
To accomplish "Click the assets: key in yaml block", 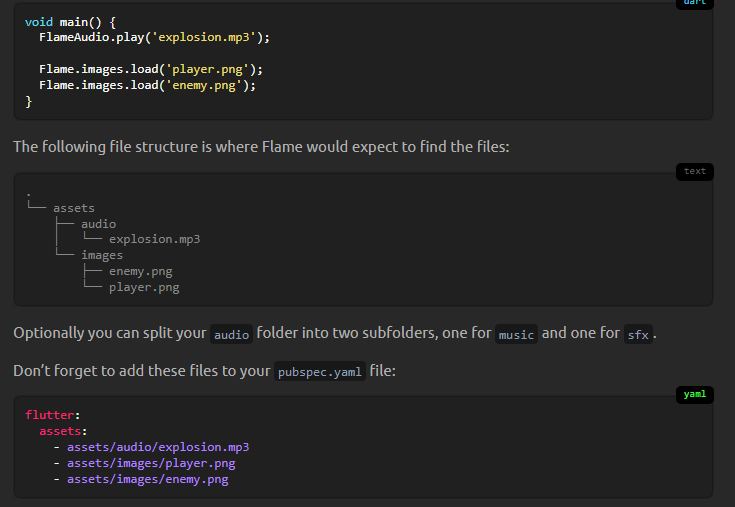I will click(63, 431).
